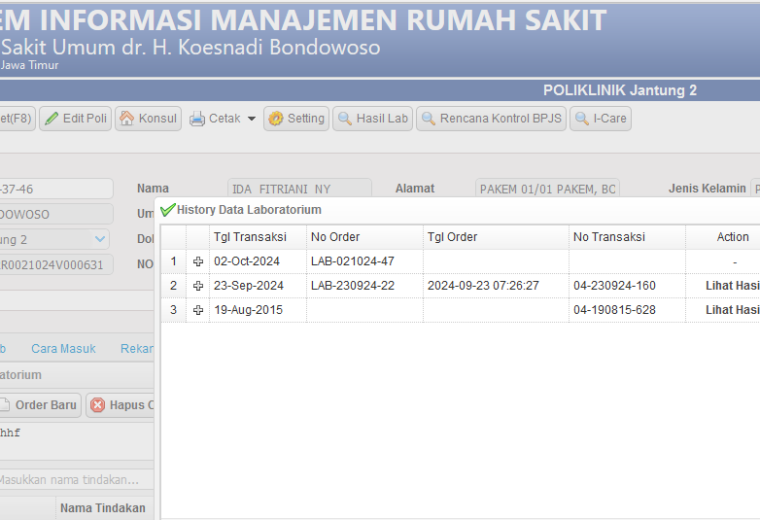This screenshot has width=760, height=520.
Task: Expand row 1 dated 02-Oct-2024
Action: pyautogui.click(x=198, y=262)
